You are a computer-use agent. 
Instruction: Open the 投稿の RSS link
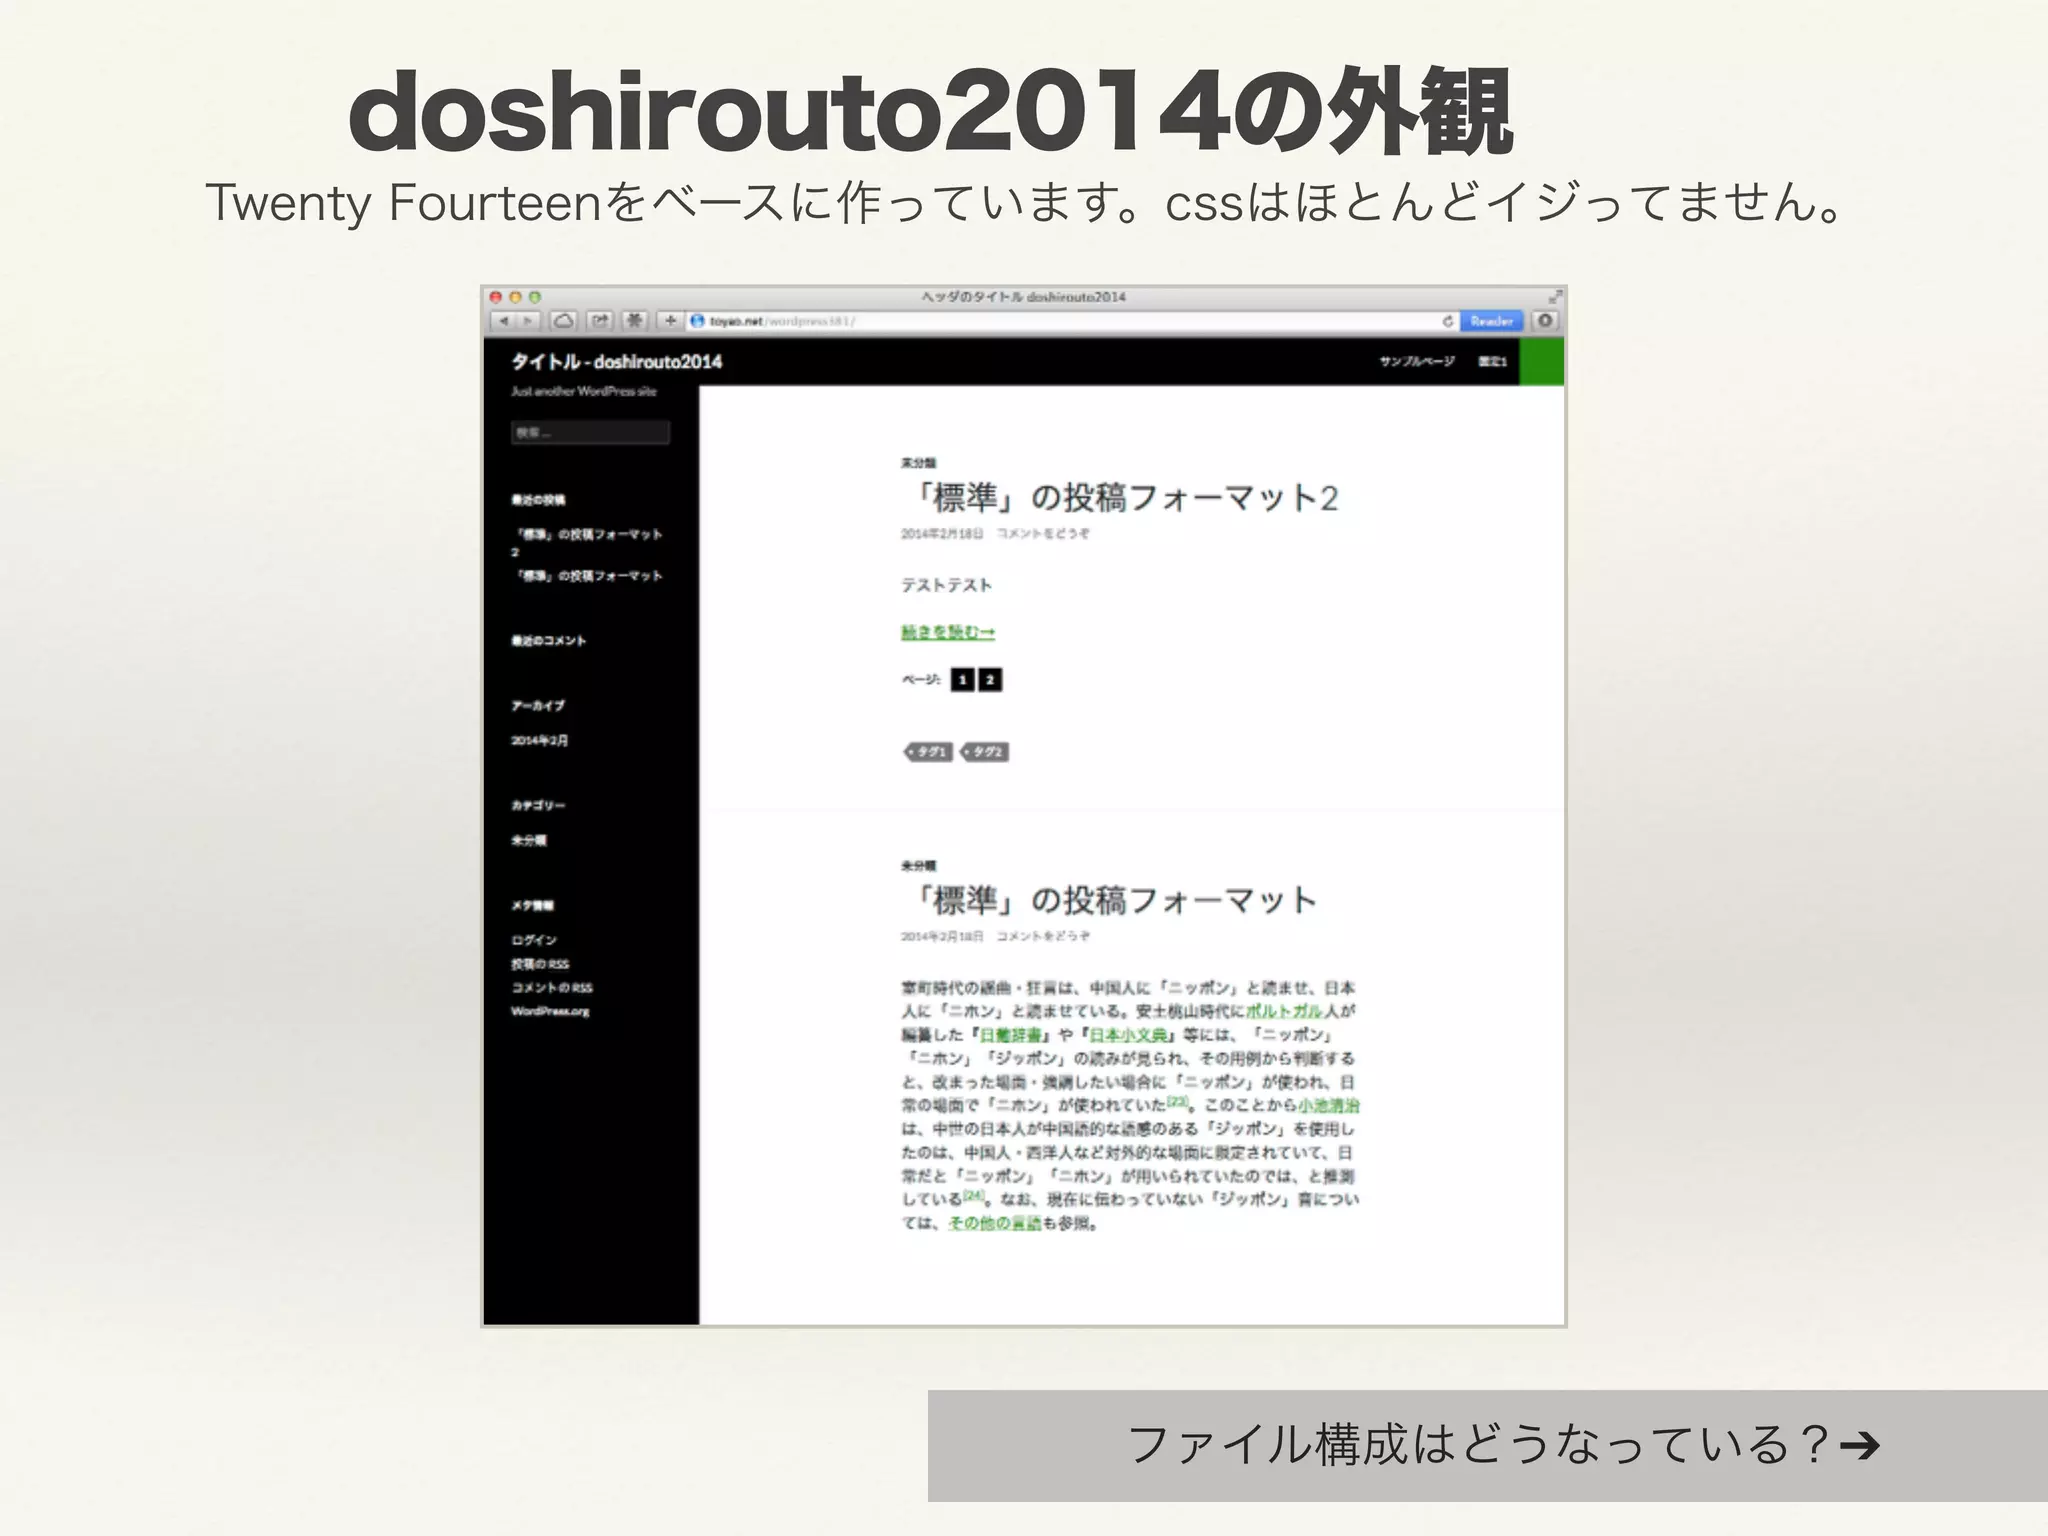click(540, 964)
